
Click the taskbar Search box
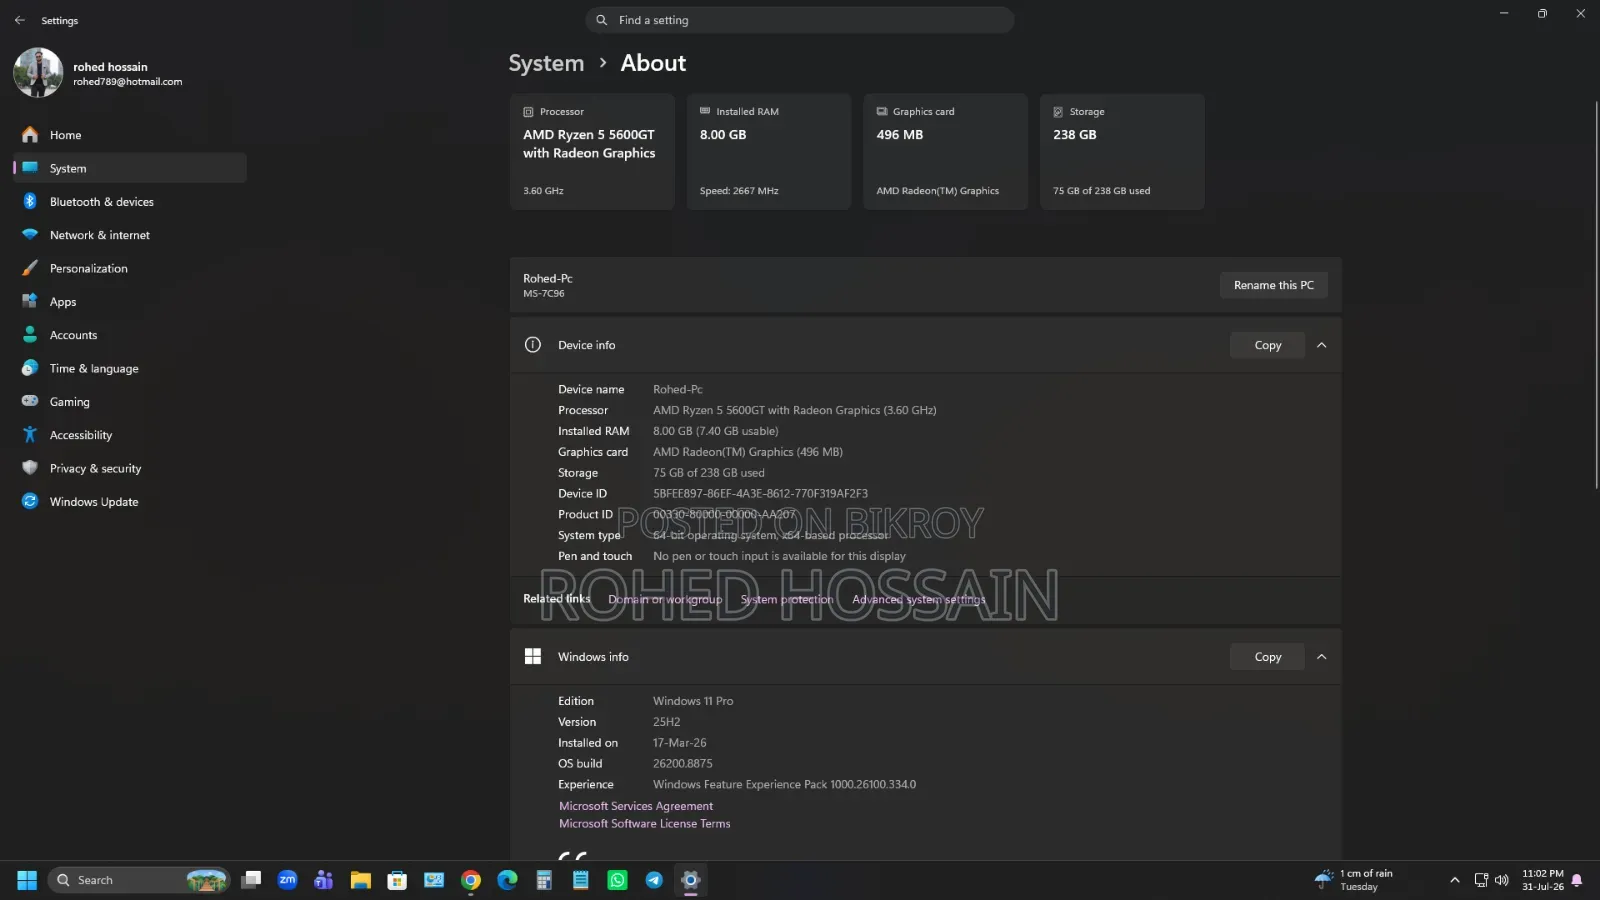point(139,880)
